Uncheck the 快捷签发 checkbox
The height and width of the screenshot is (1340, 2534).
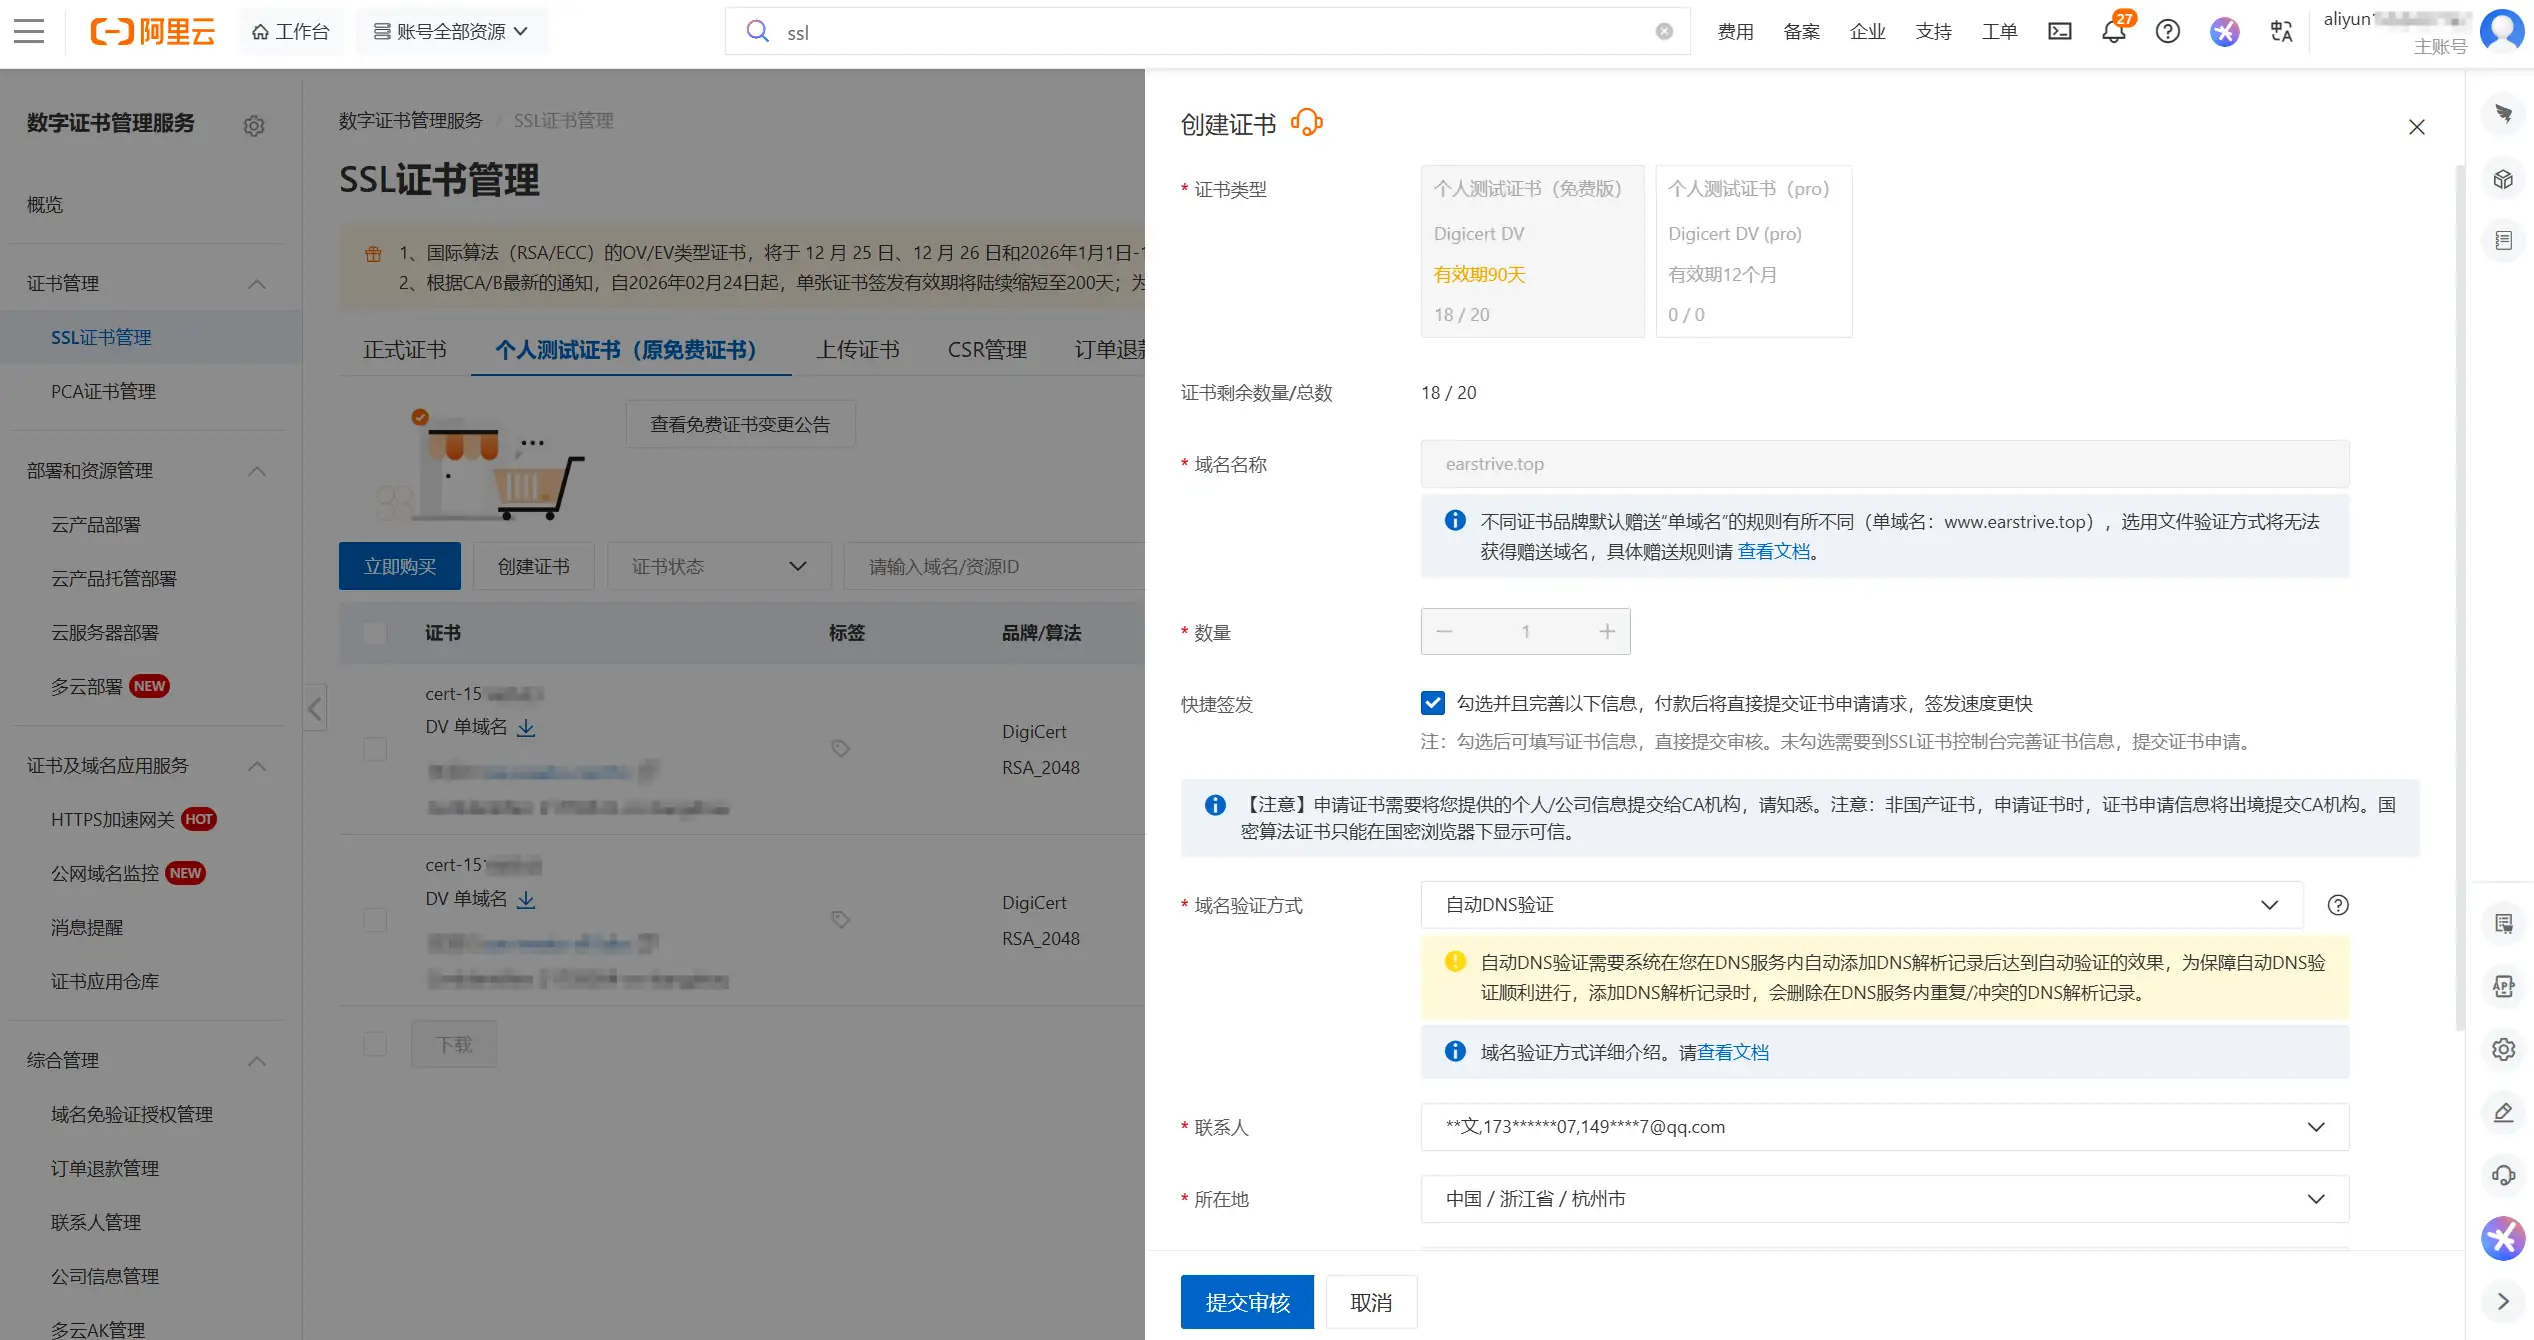pos(1432,703)
